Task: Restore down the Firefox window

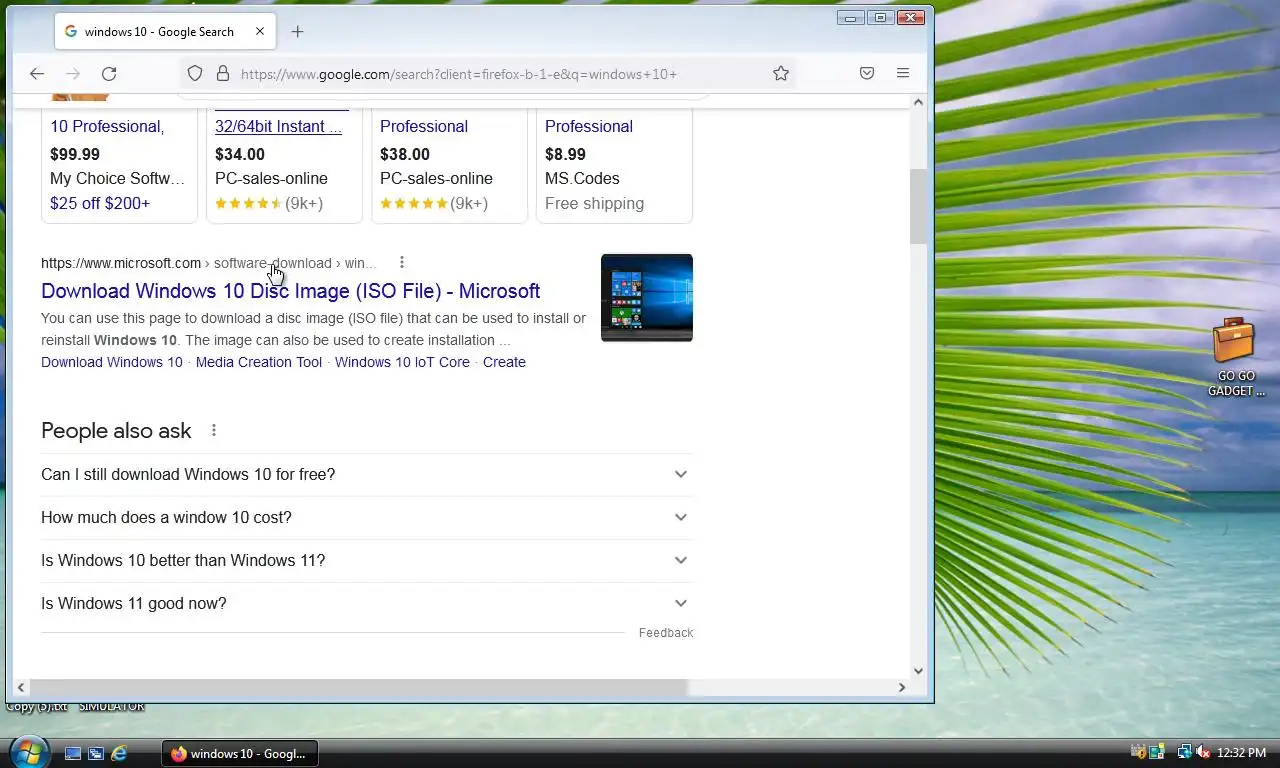Action: pos(880,17)
